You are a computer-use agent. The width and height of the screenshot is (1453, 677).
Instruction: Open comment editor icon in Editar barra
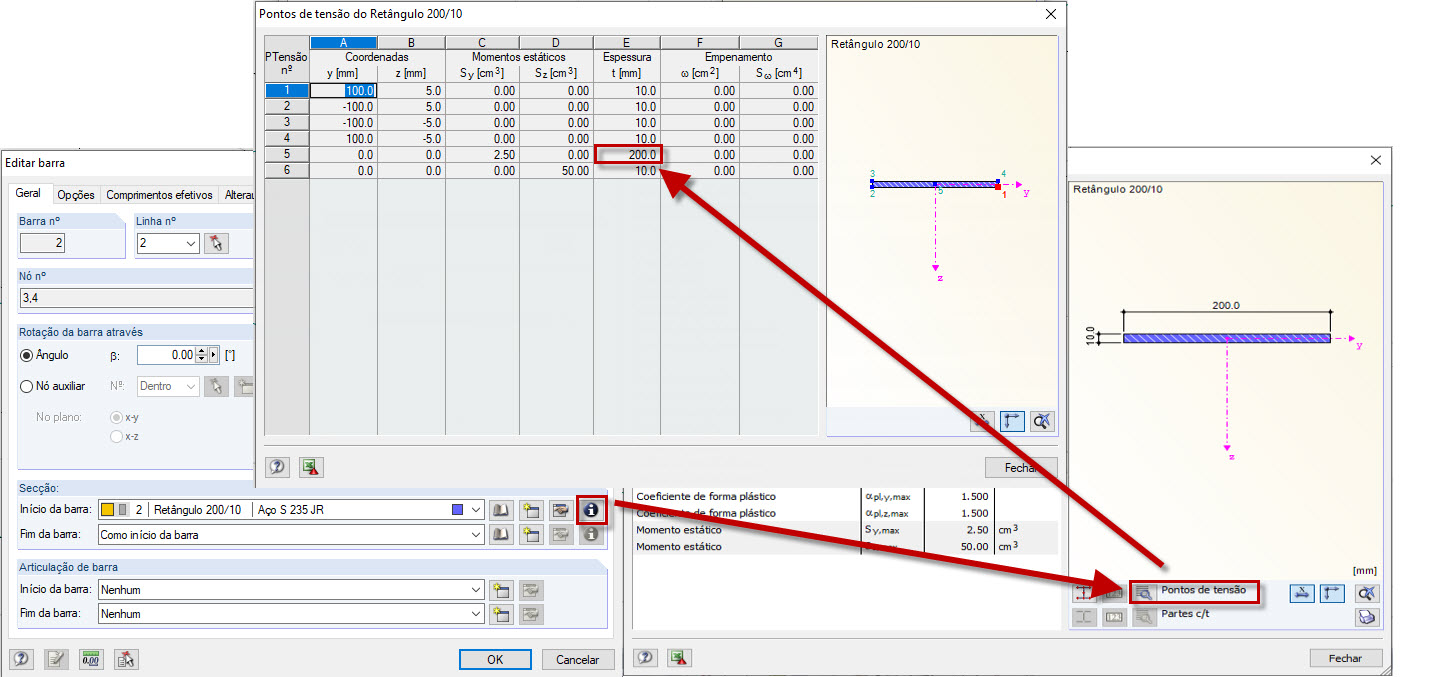click(x=56, y=659)
